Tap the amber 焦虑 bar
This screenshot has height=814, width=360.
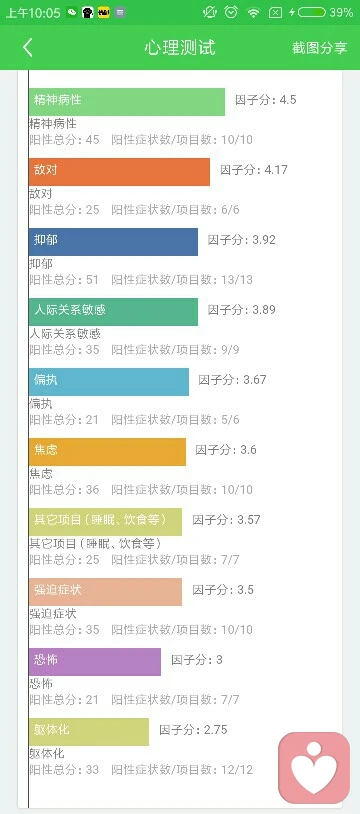[108, 452]
